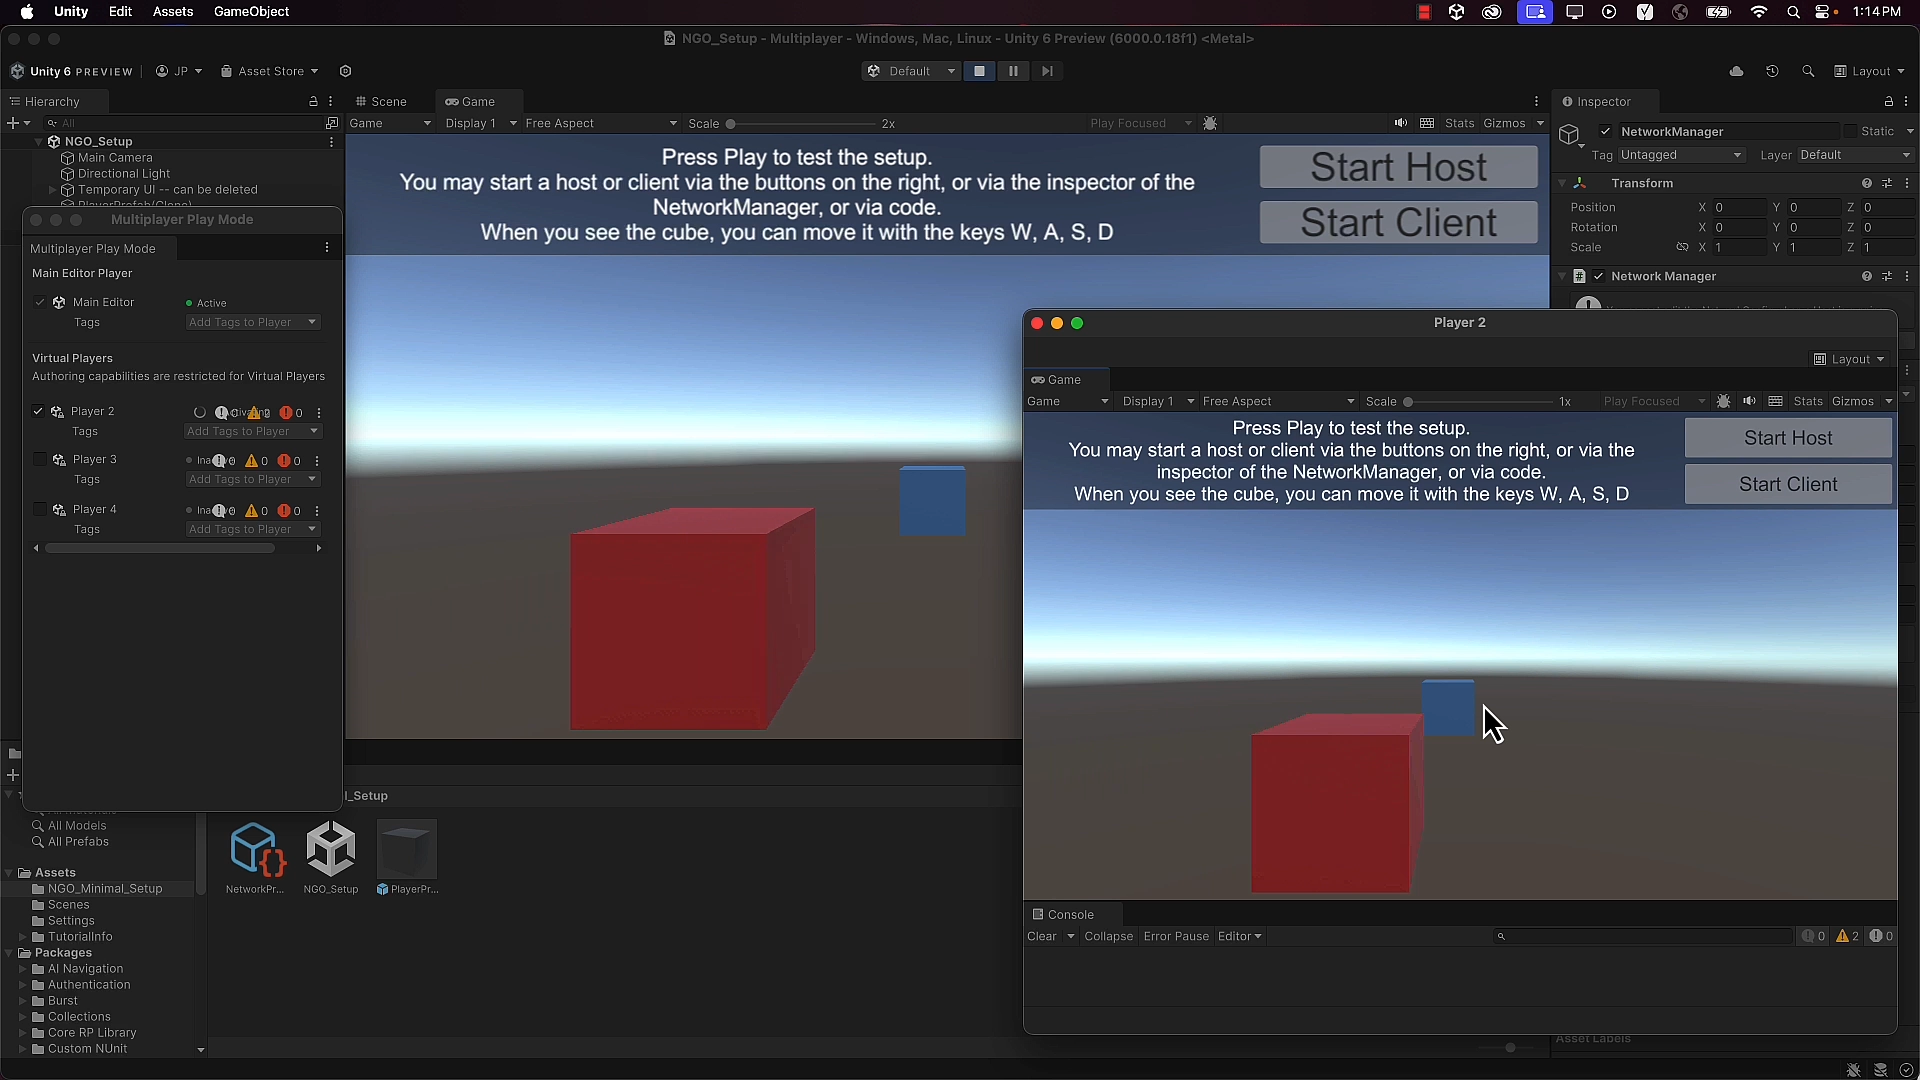Image resolution: width=1920 pixels, height=1080 pixels.
Task: Click the Start Client button in Player 2 window
Action: point(1786,484)
